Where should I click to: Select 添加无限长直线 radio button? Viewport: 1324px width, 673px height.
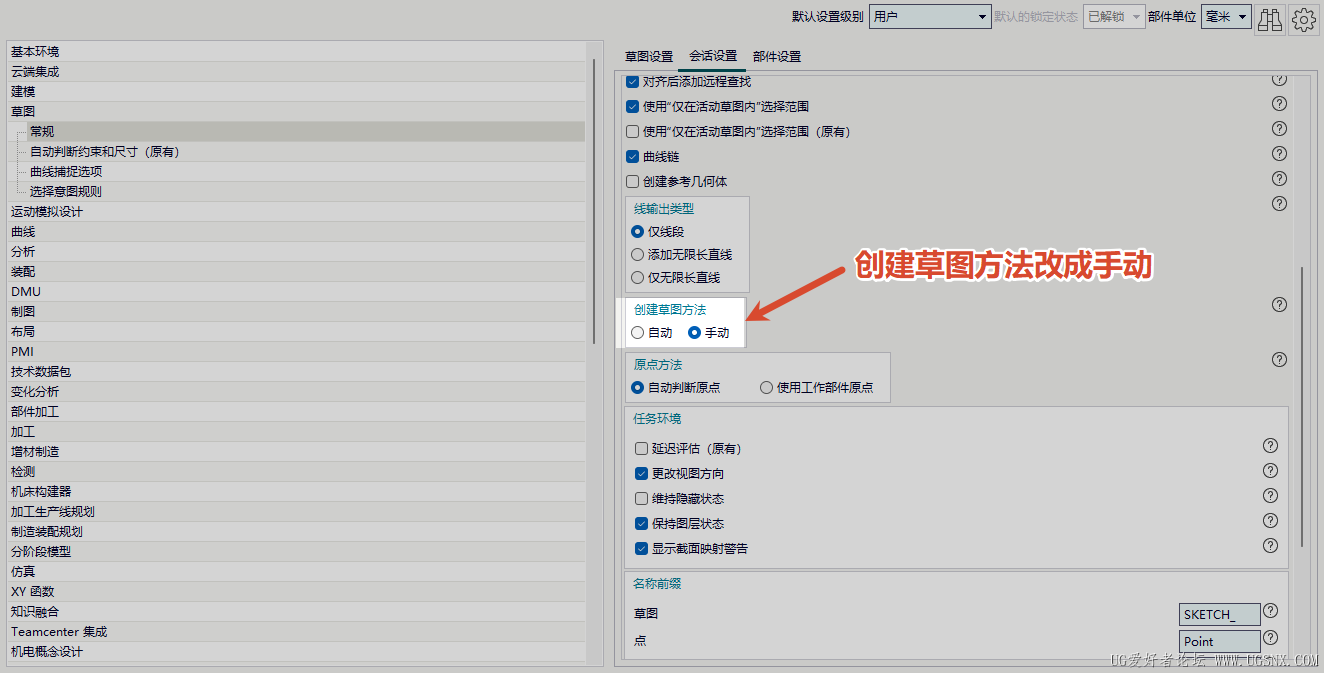coord(637,254)
